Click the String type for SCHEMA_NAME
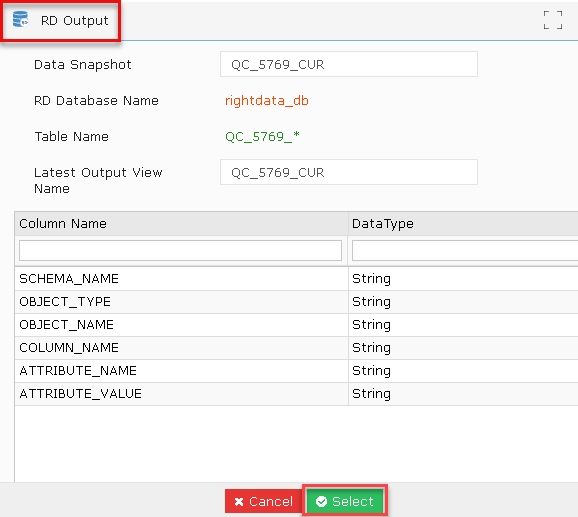Viewport: 578px width, 517px height. click(371, 279)
